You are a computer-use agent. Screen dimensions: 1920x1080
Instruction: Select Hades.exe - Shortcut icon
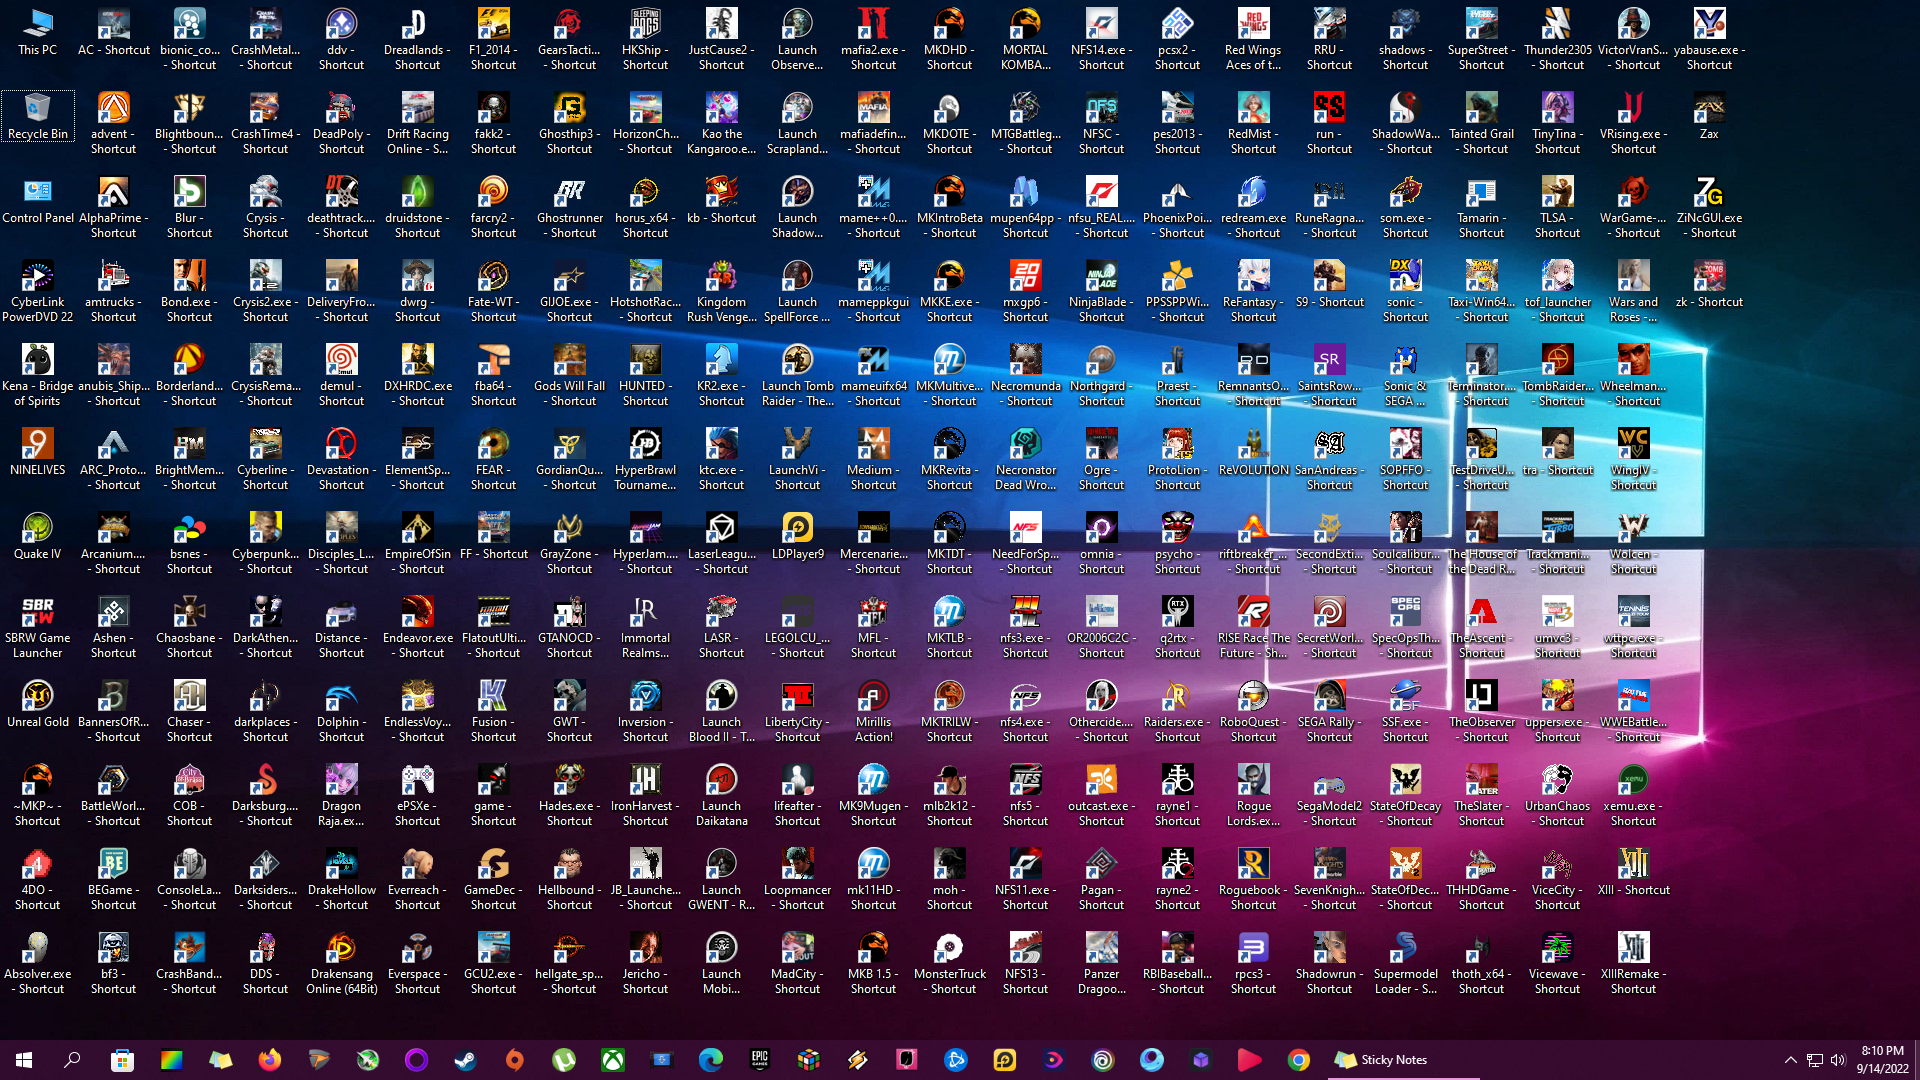coord(570,795)
